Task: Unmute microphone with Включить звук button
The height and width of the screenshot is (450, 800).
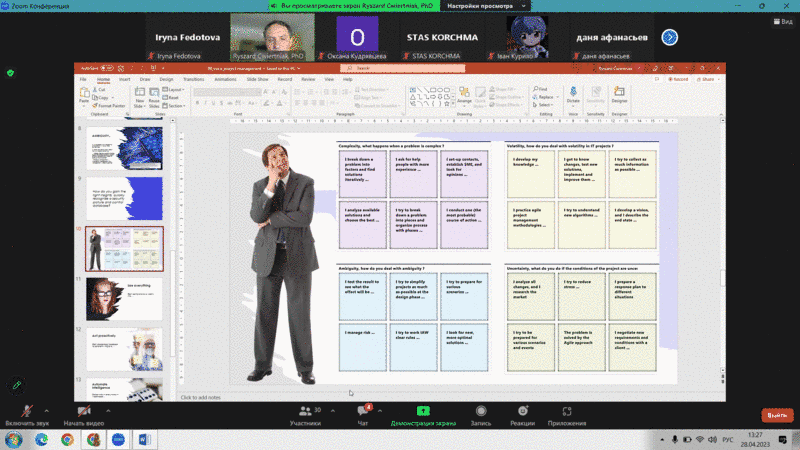Action: click(26, 412)
